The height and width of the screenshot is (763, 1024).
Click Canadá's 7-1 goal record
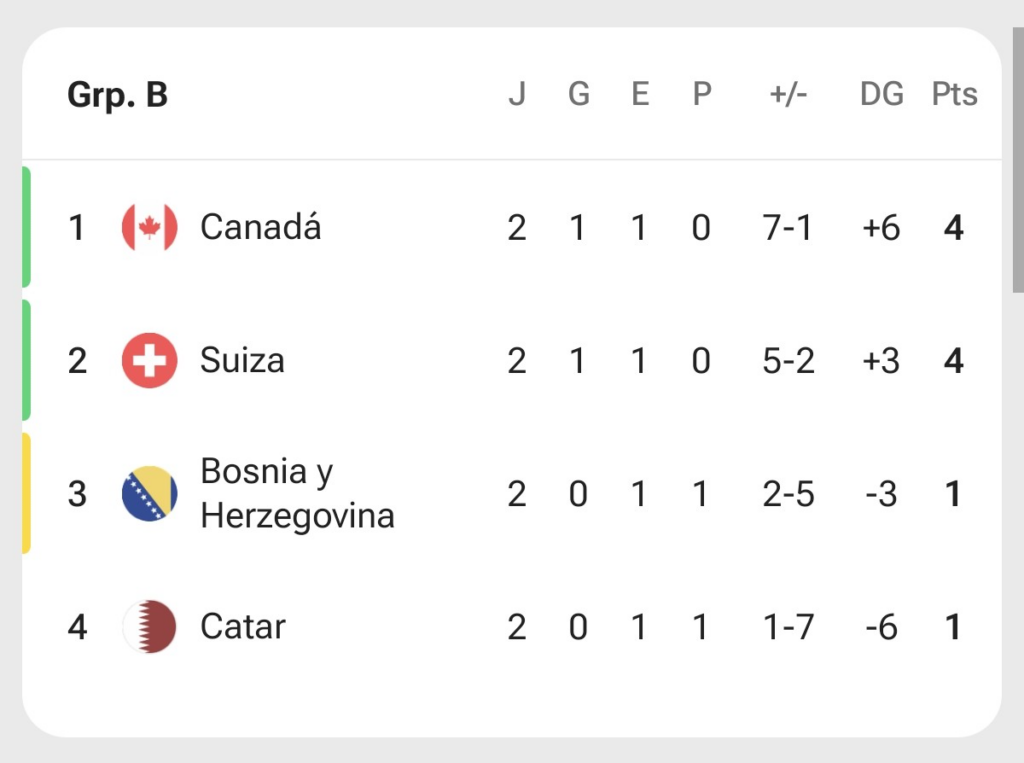point(788,228)
